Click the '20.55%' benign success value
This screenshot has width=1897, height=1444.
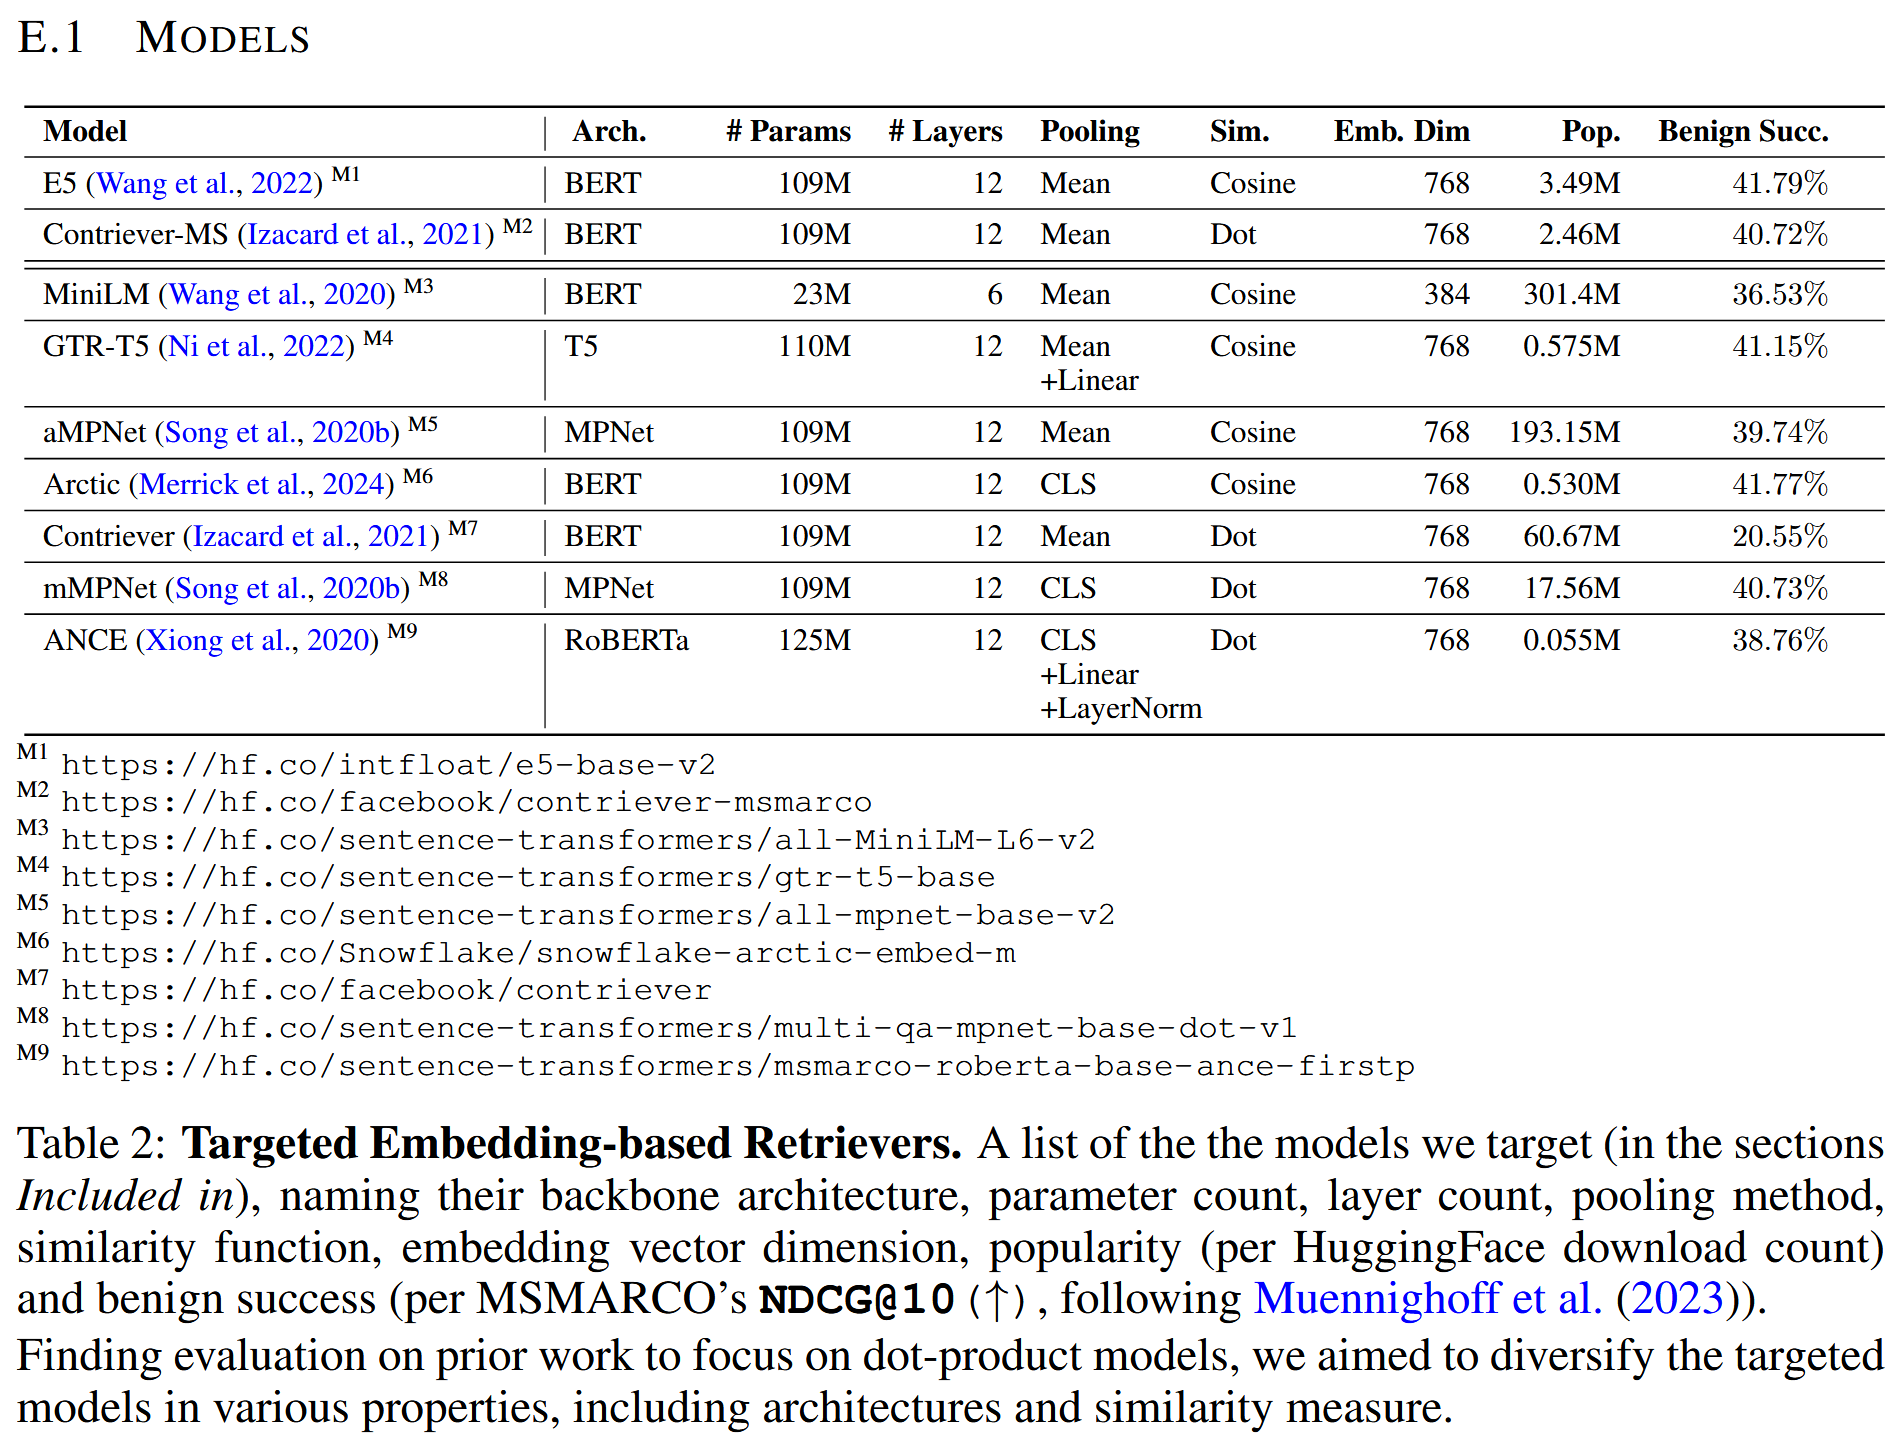click(1780, 537)
